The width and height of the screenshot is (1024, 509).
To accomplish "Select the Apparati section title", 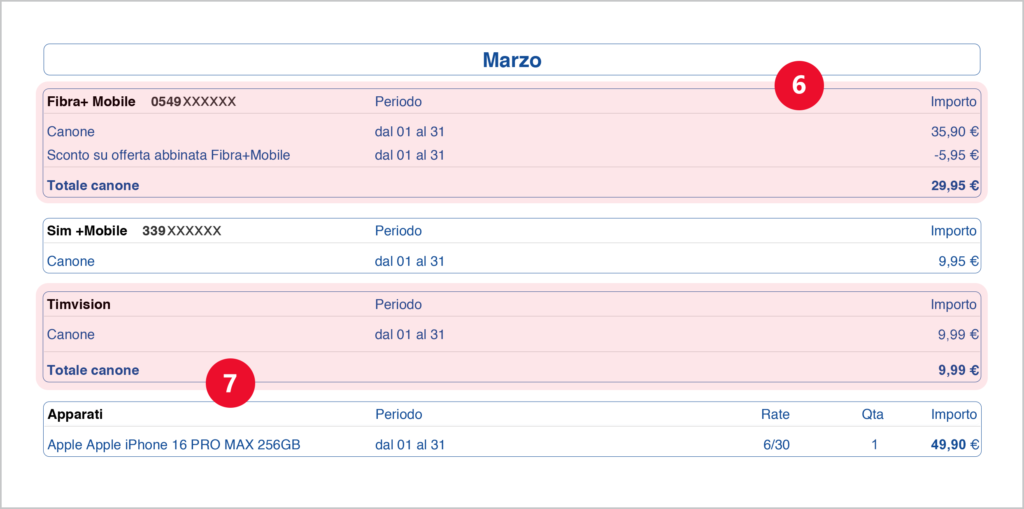I will tap(74, 414).
